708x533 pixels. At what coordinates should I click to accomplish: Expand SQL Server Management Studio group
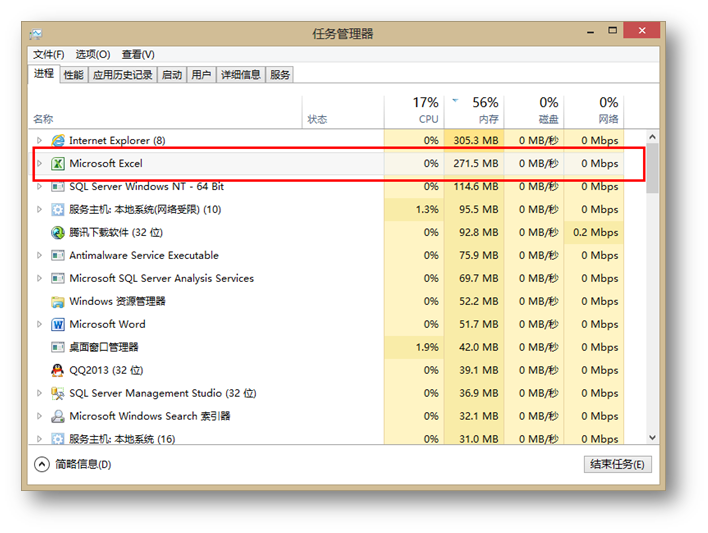tap(39, 393)
